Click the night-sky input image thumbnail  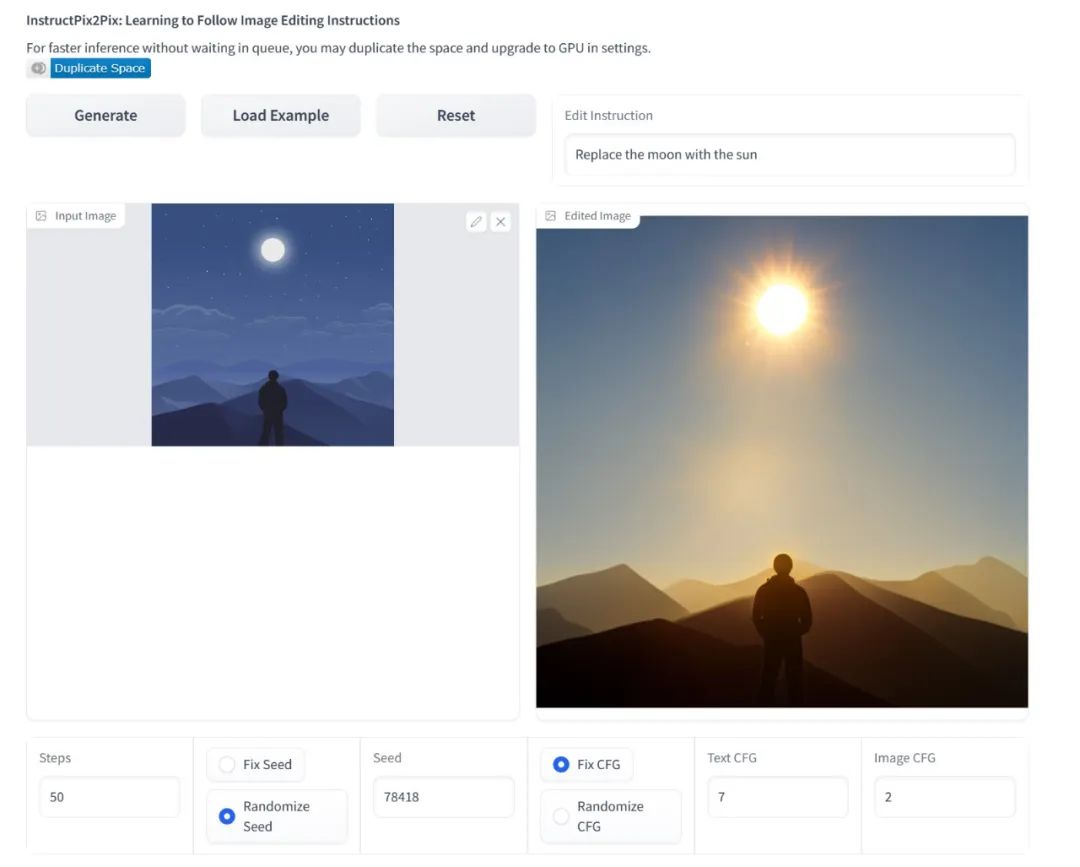tap(272, 325)
